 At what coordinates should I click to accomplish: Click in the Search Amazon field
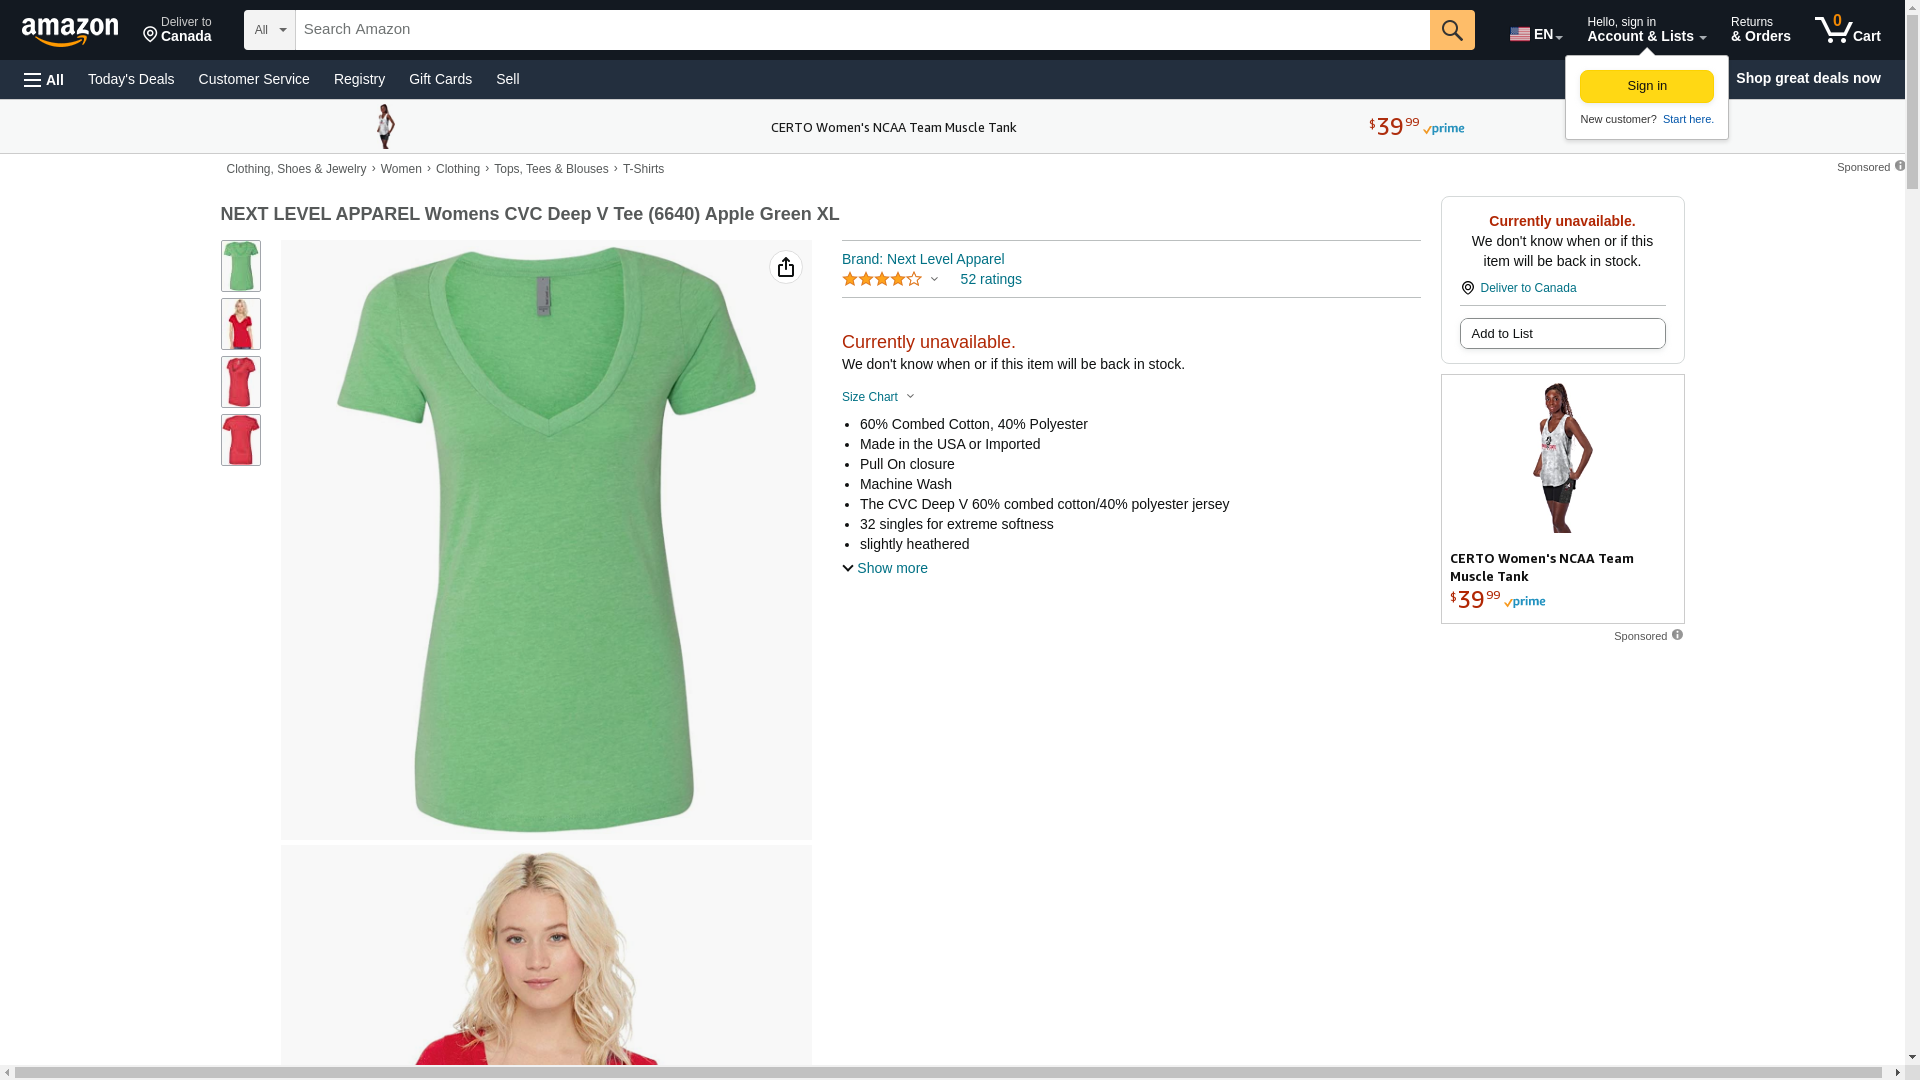(x=860, y=30)
